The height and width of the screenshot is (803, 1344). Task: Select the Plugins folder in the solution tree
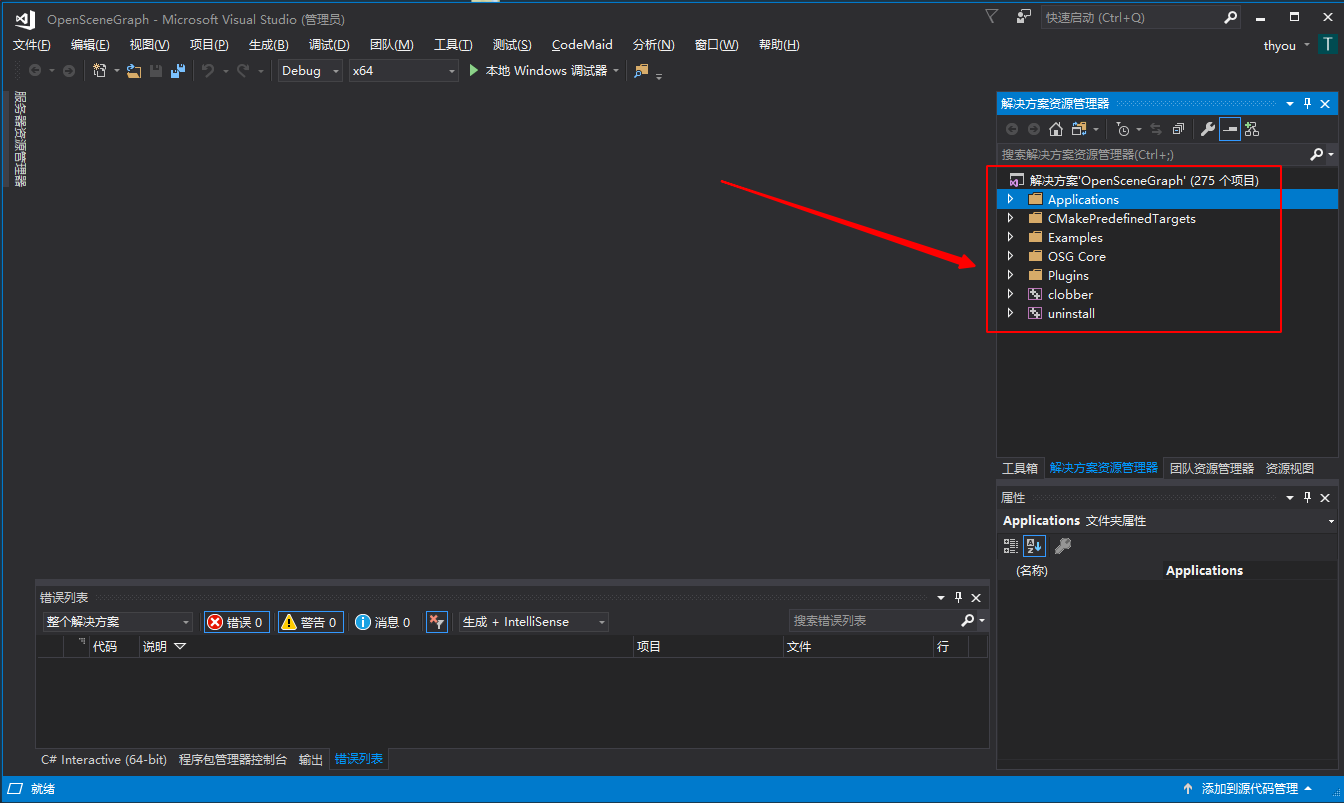(x=1068, y=276)
